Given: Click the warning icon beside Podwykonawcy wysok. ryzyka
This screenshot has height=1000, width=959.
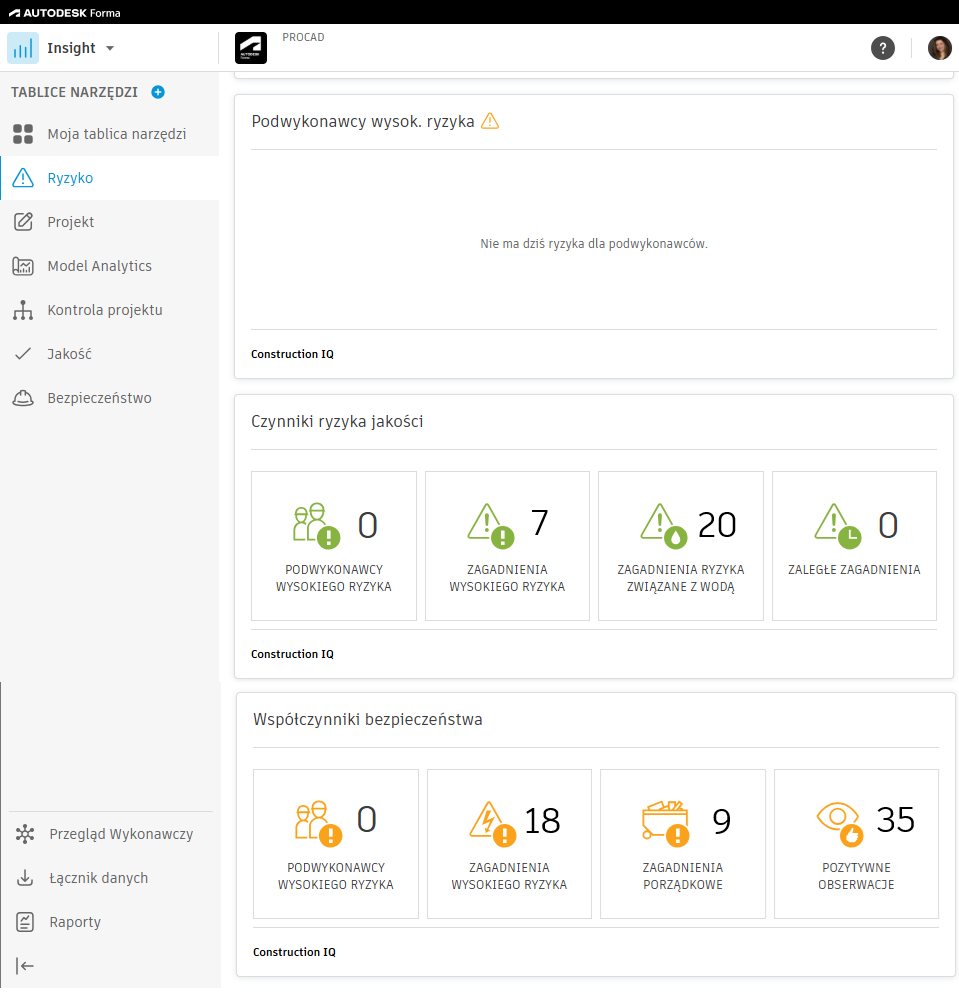Looking at the screenshot, I should [490, 121].
